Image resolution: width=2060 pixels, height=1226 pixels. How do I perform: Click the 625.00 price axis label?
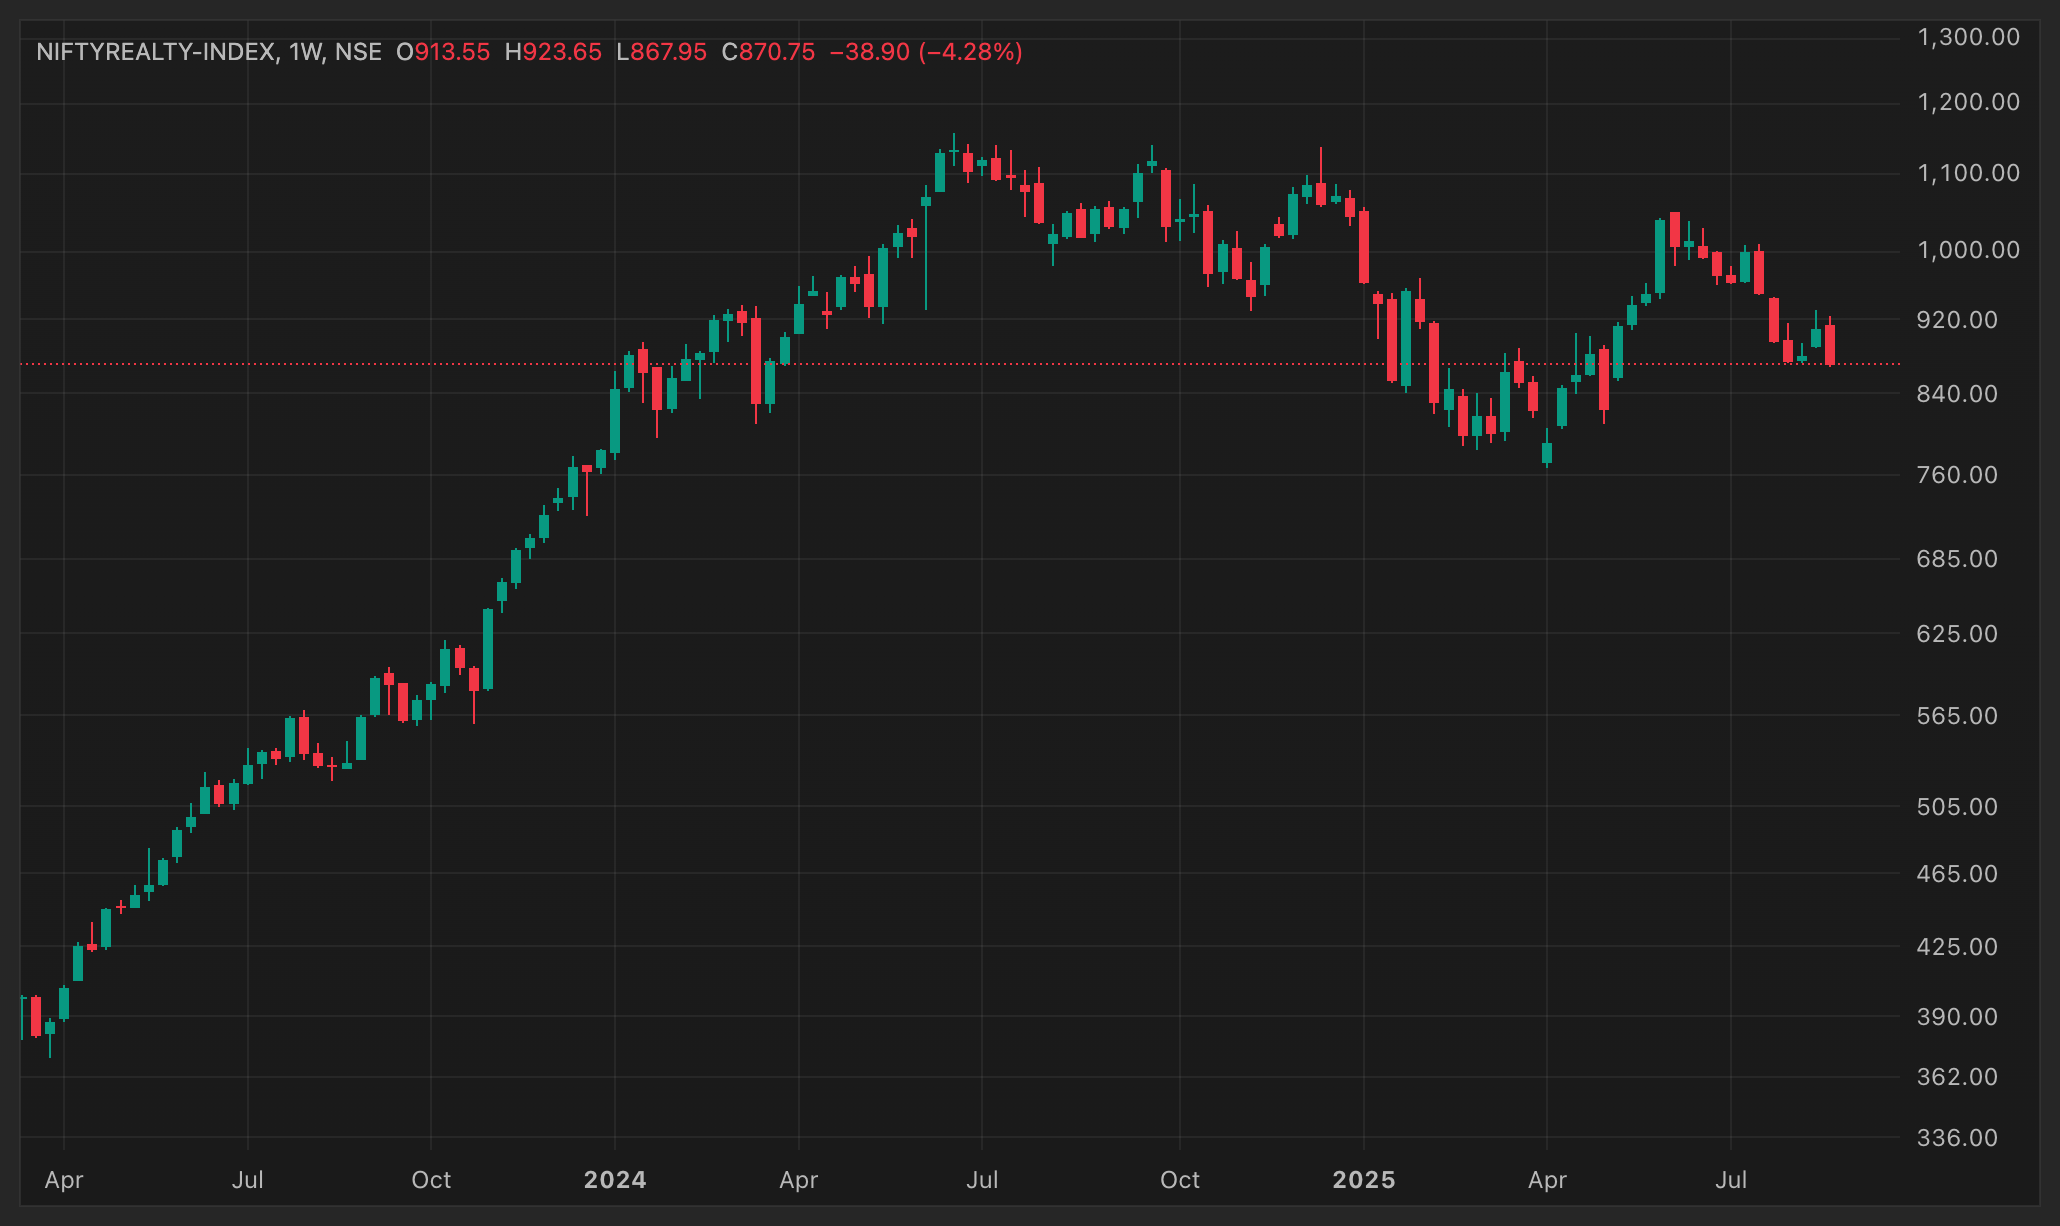tap(1957, 634)
